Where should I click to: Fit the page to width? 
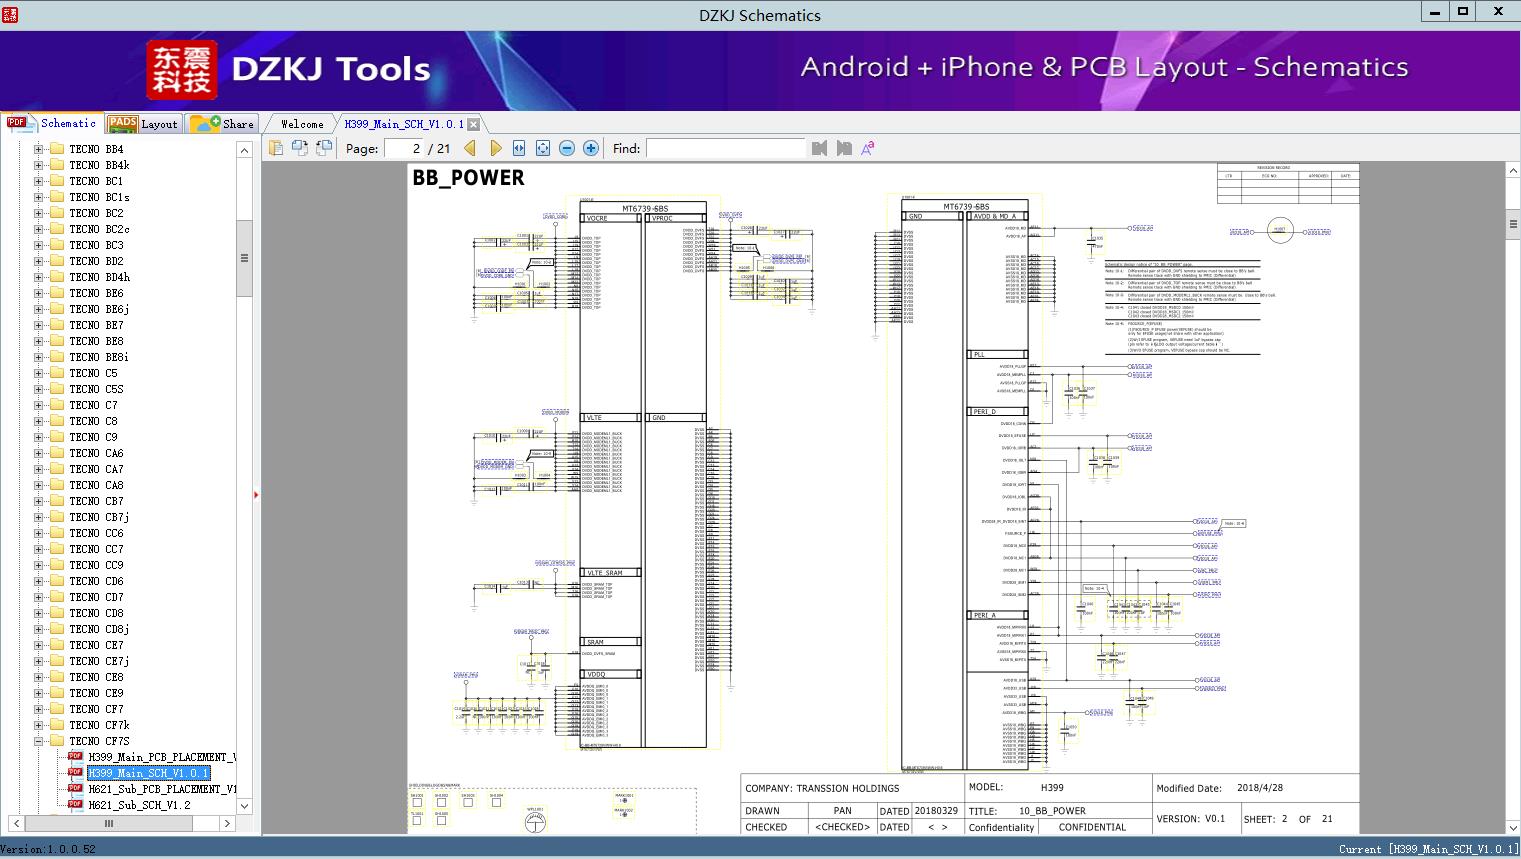coord(519,148)
